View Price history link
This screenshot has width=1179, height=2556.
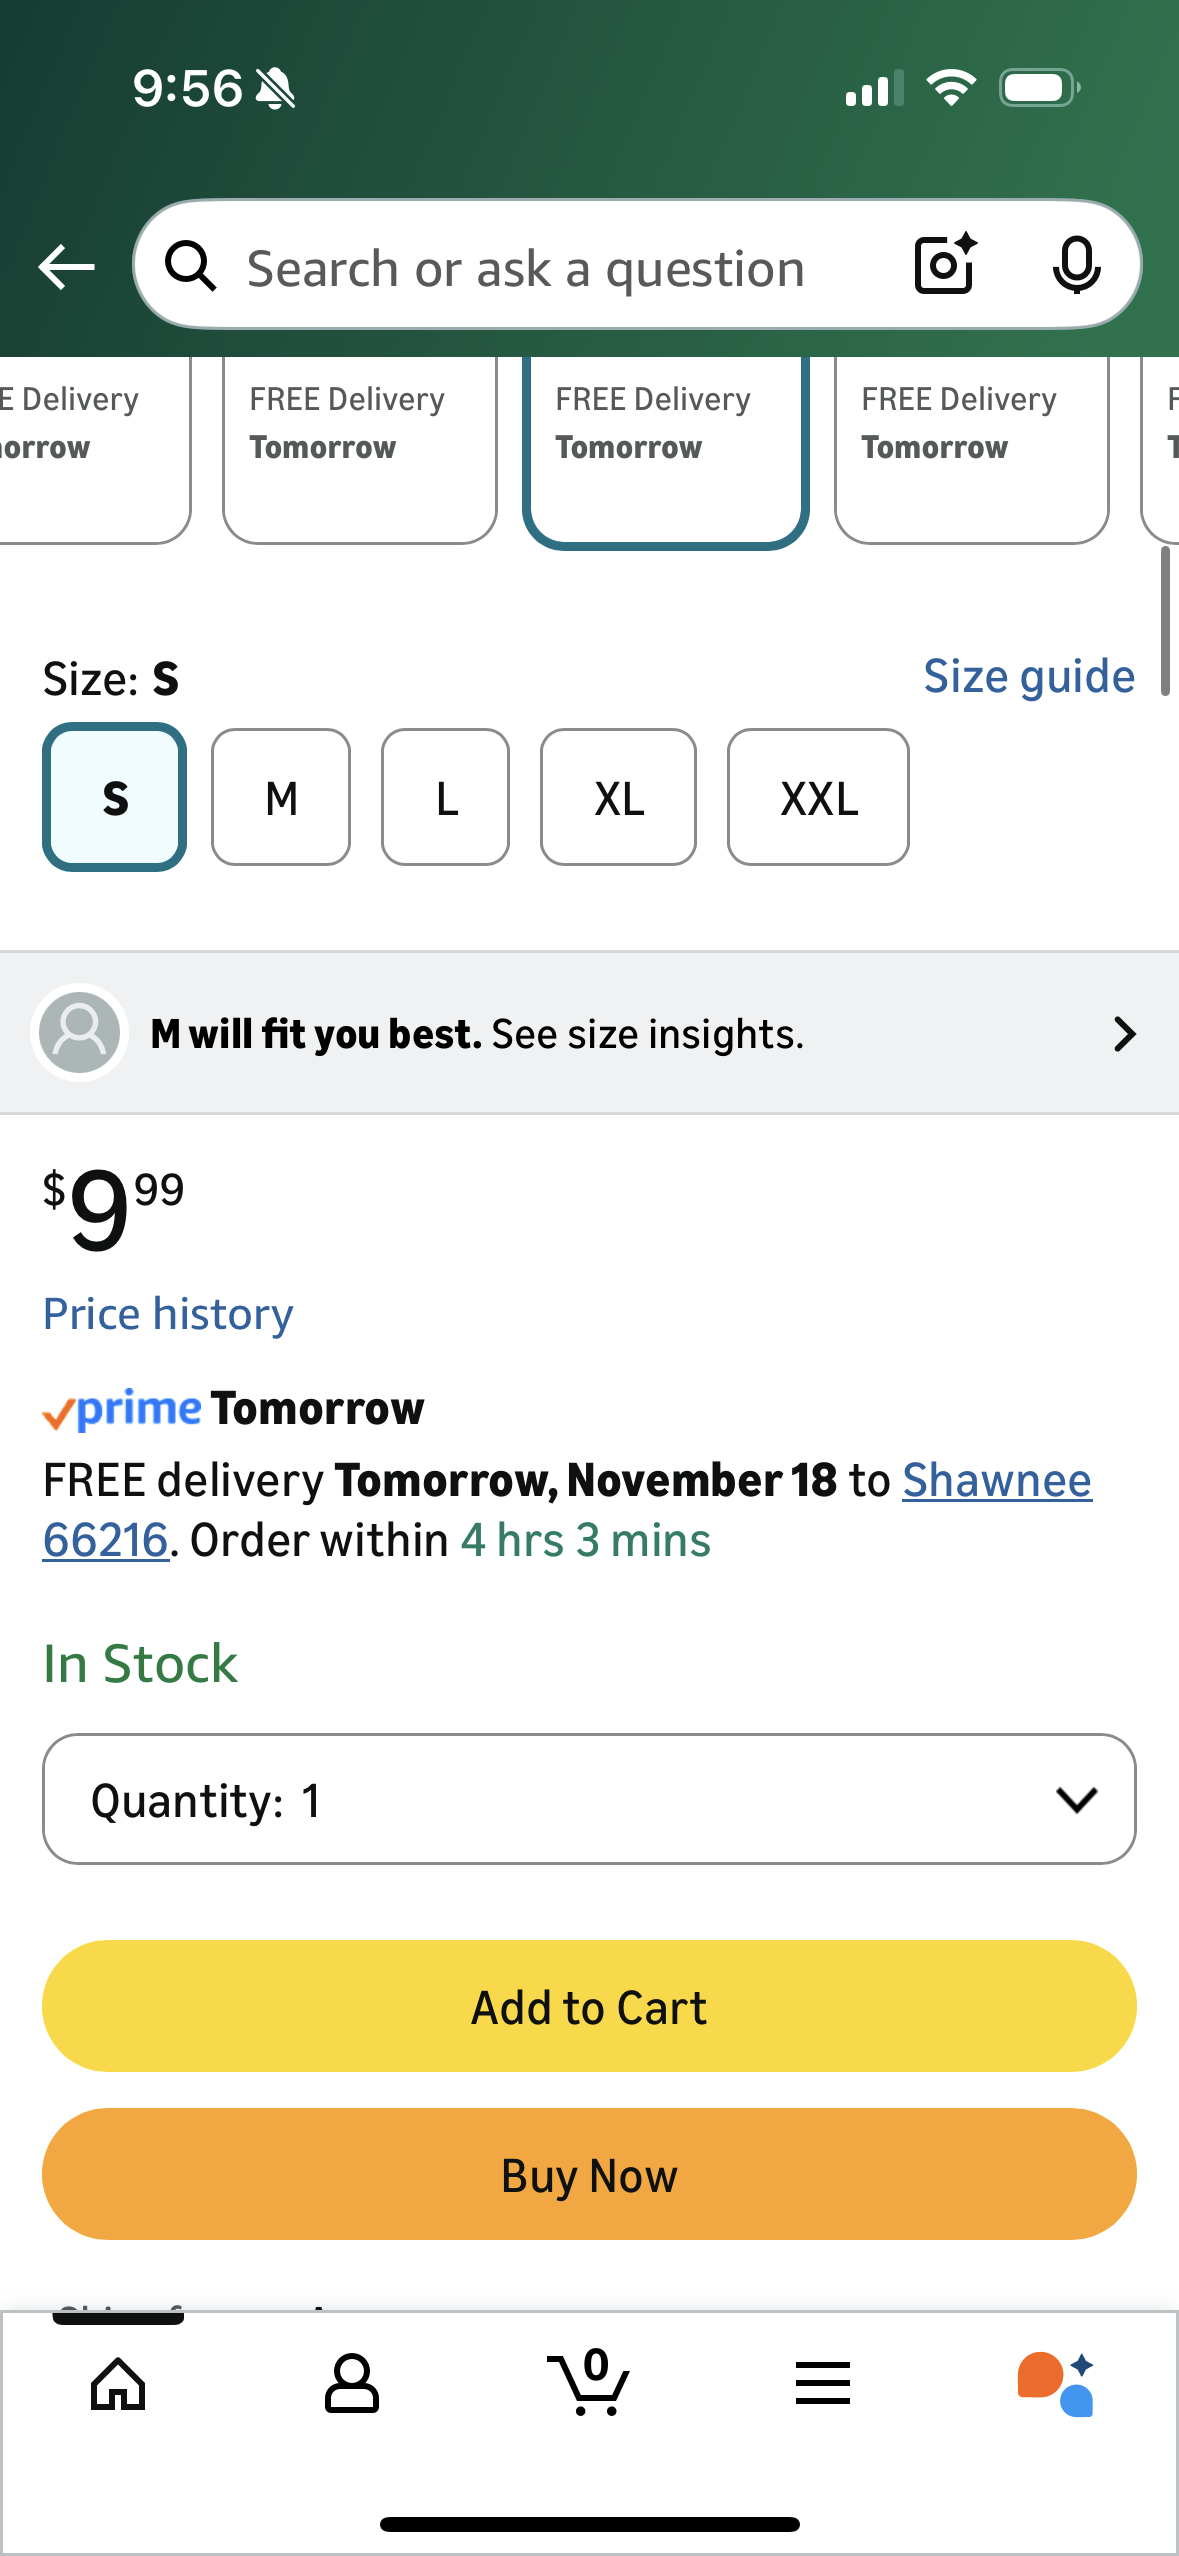point(168,1314)
